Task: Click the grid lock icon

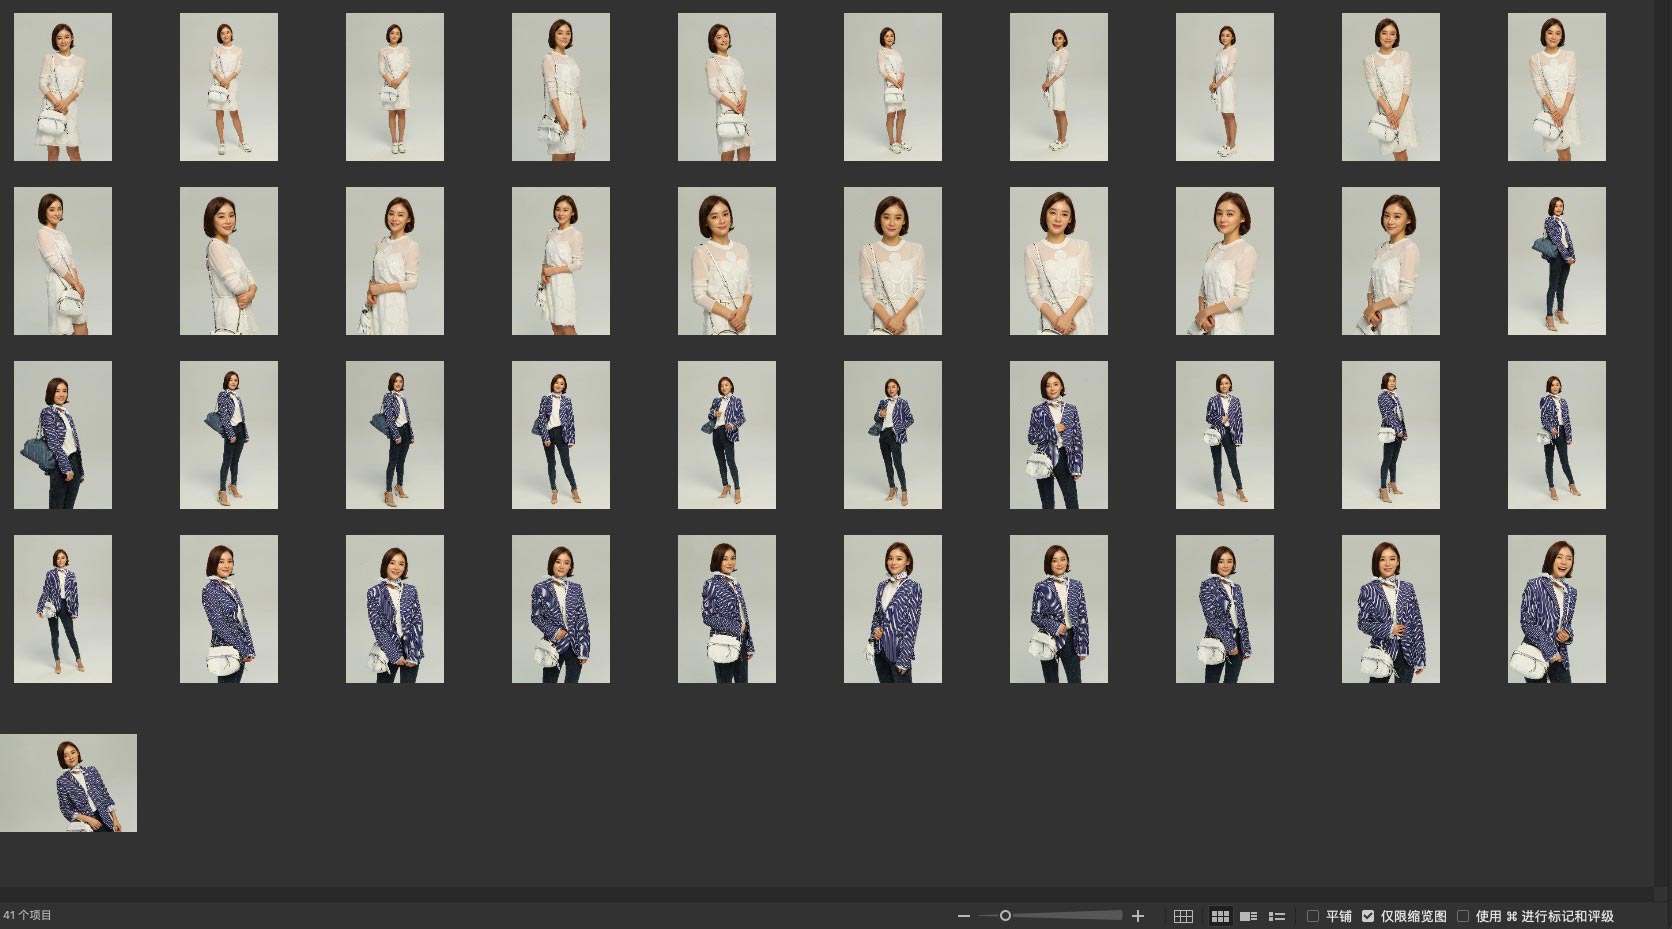Action: click(x=1183, y=916)
